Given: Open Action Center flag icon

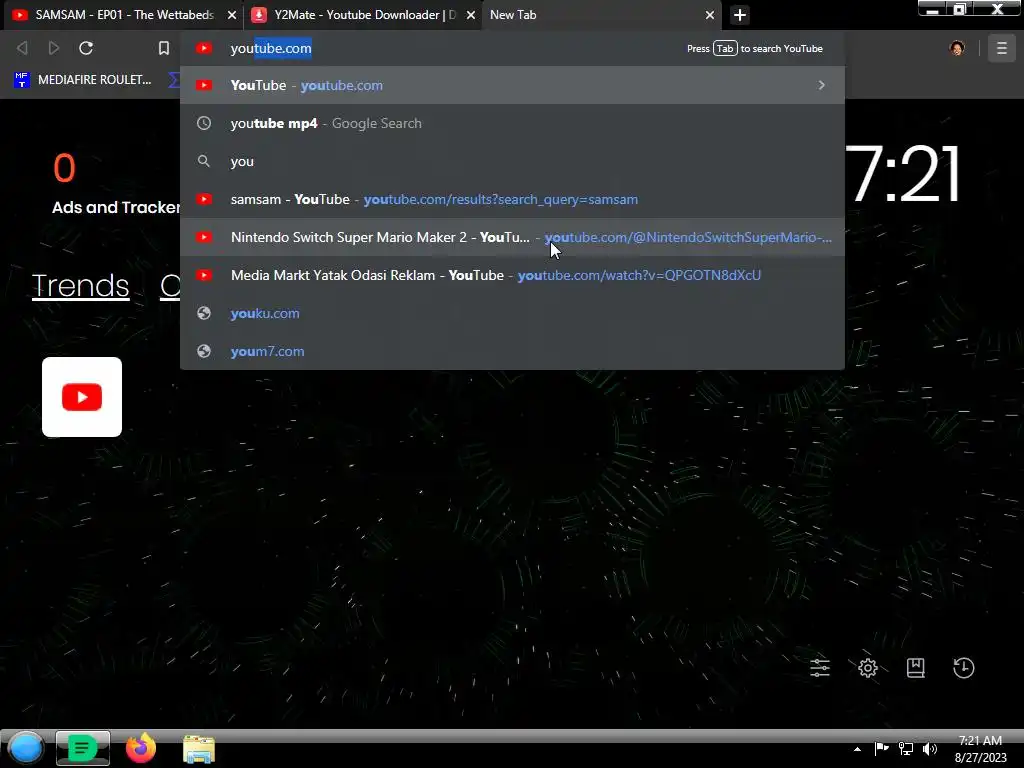Looking at the screenshot, I should click(x=882, y=748).
